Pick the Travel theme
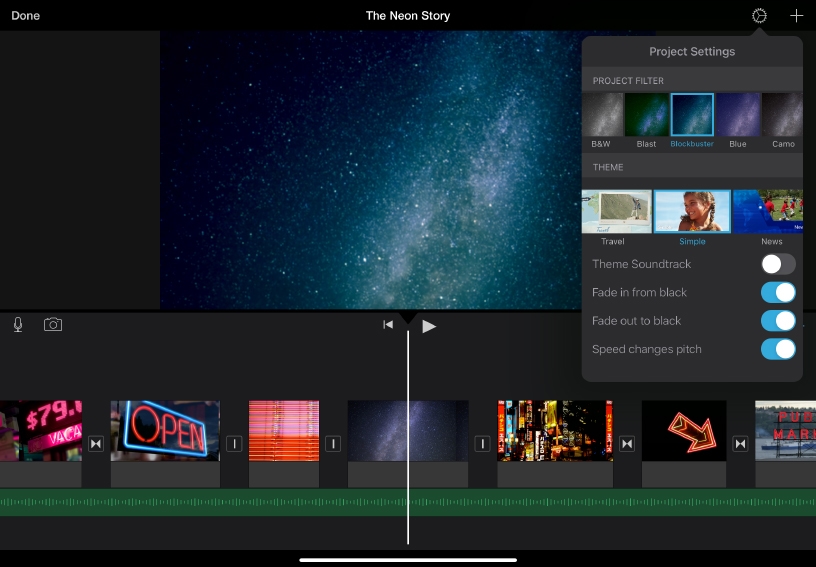This screenshot has width=816, height=567. click(x=616, y=211)
